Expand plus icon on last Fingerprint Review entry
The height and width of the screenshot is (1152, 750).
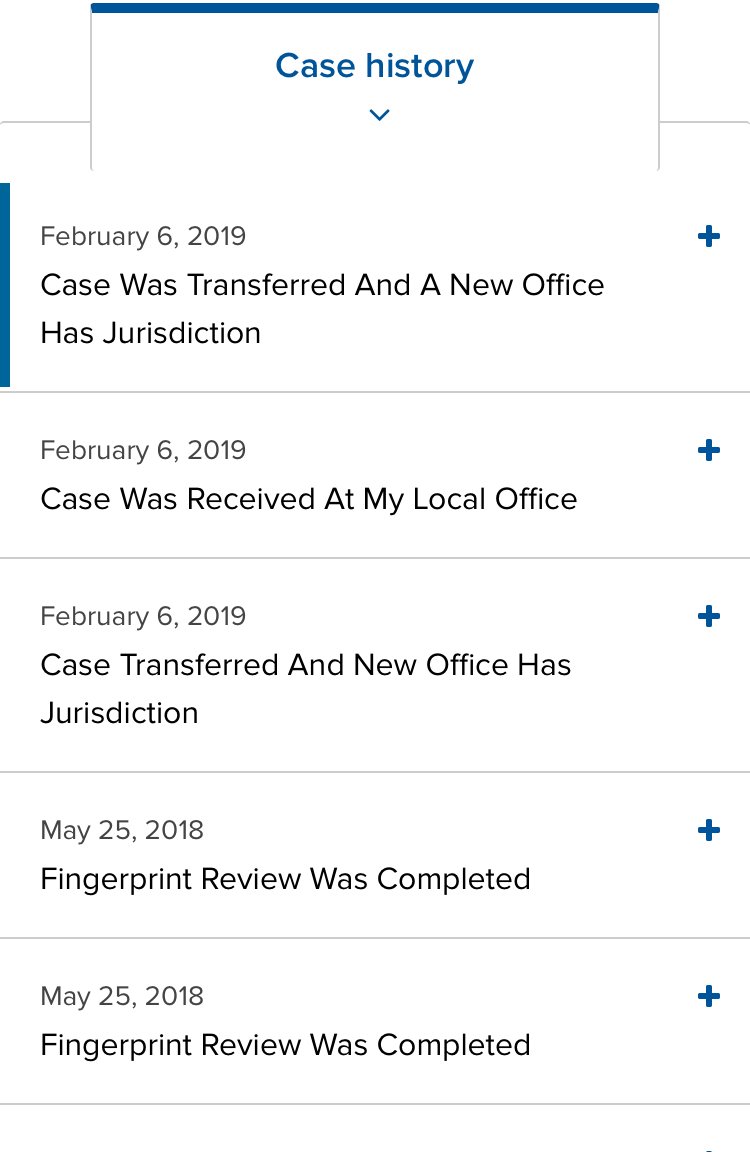708,996
